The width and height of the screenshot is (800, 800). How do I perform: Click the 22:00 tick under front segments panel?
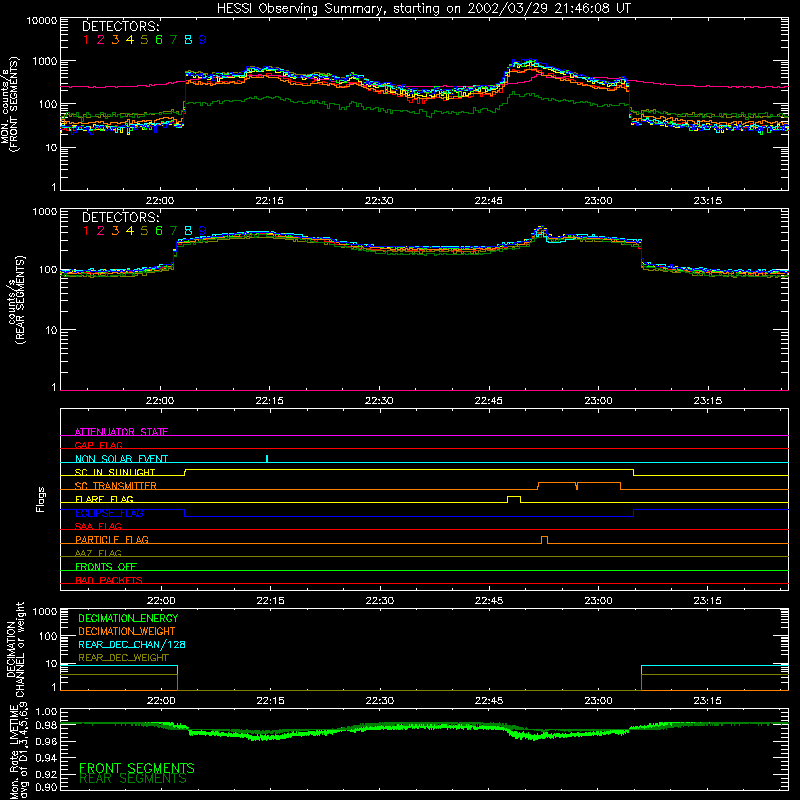click(160, 201)
